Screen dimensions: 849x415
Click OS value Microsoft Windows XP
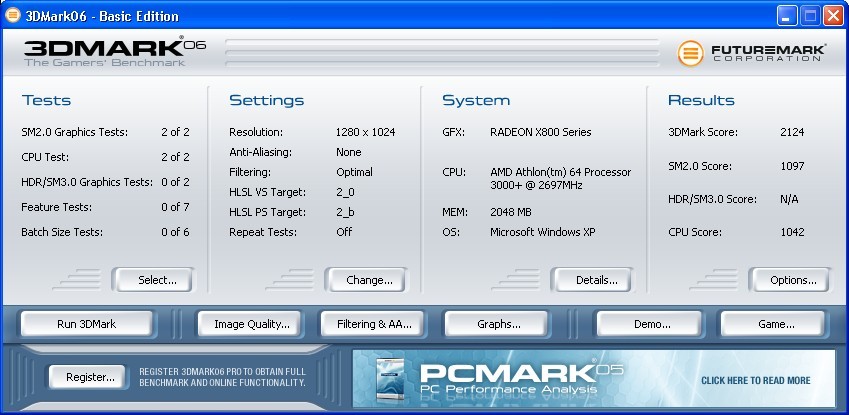543,232
